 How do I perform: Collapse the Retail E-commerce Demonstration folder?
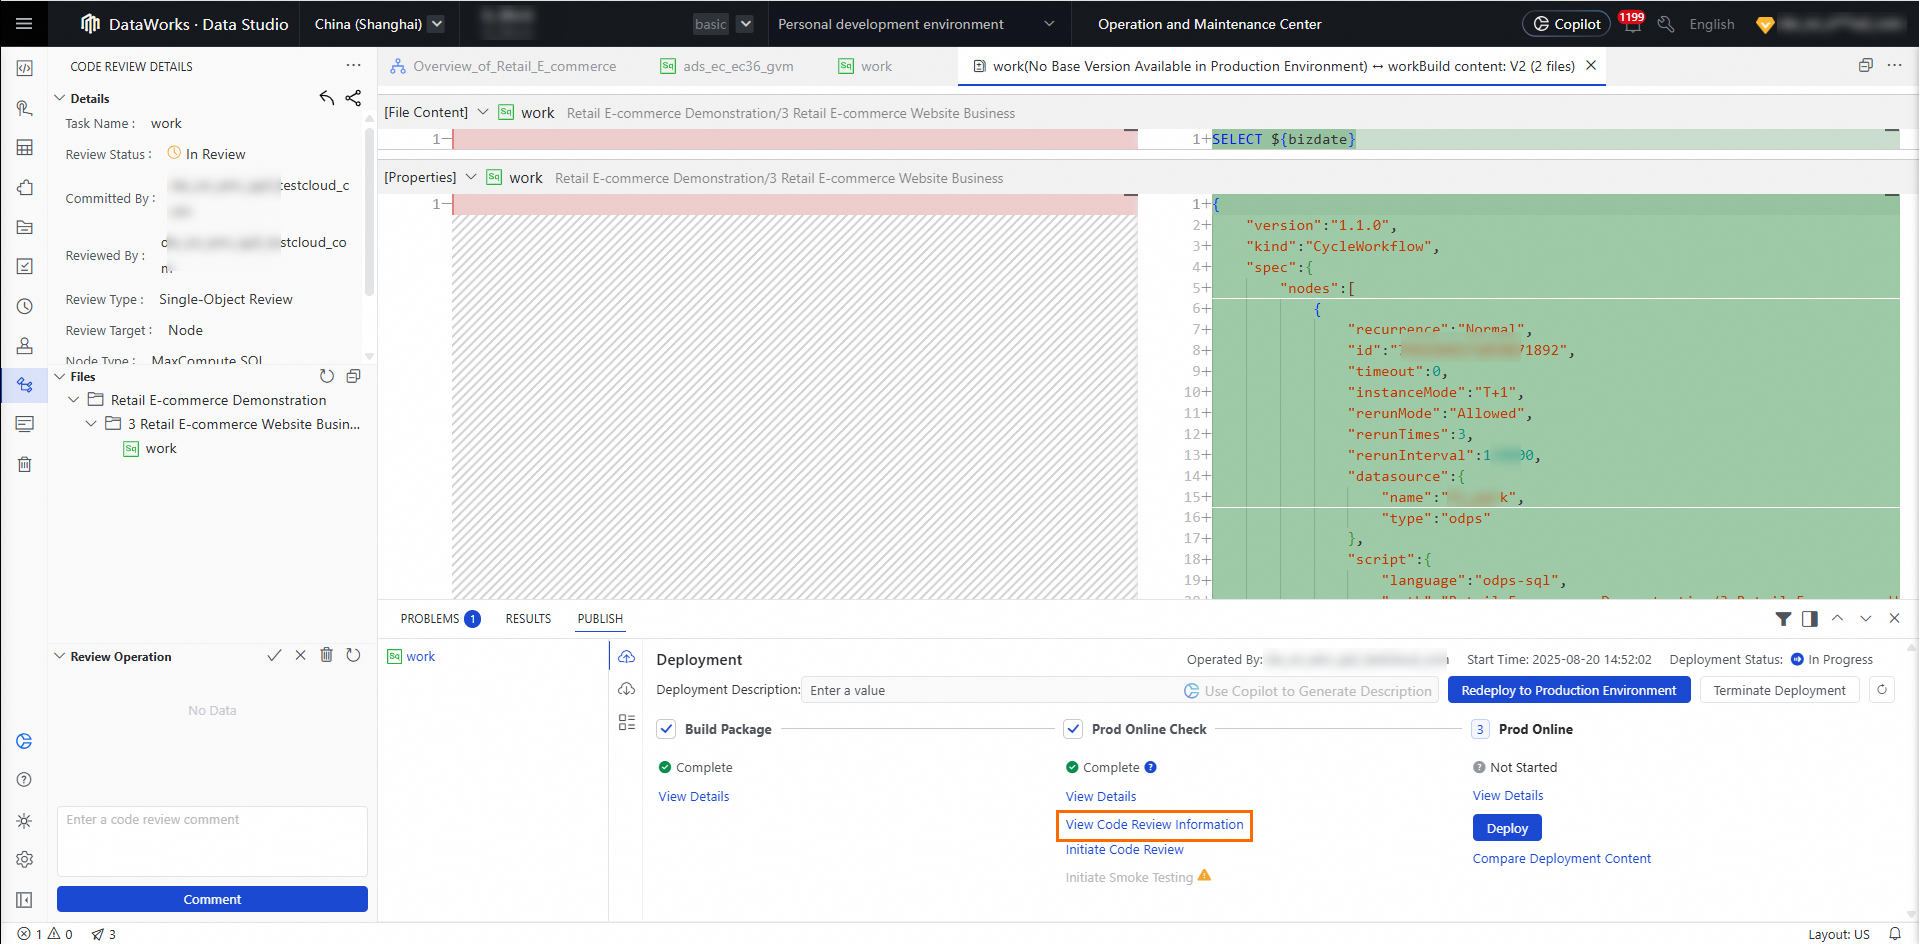click(x=74, y=400)
